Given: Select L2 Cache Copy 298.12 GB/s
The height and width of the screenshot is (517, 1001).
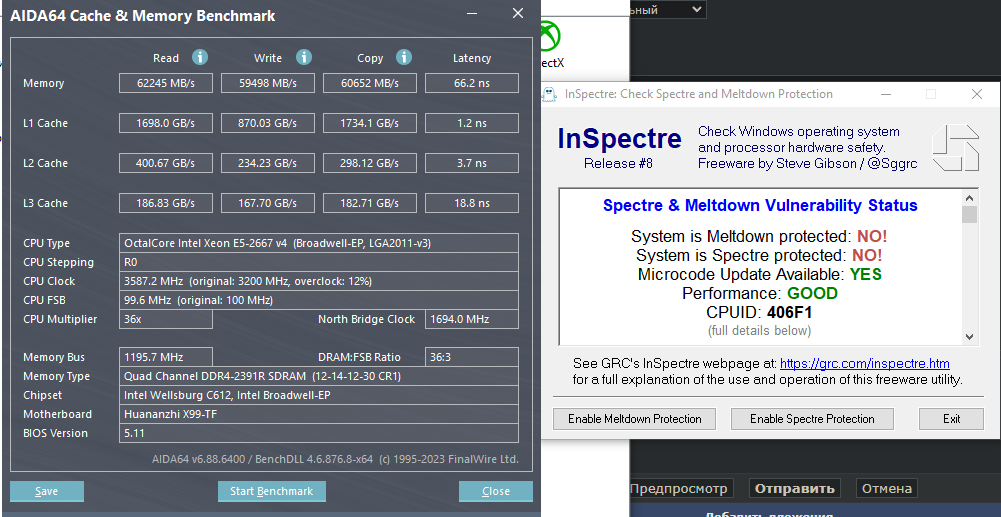Looking at the screenshot, I should pos(370,163).
